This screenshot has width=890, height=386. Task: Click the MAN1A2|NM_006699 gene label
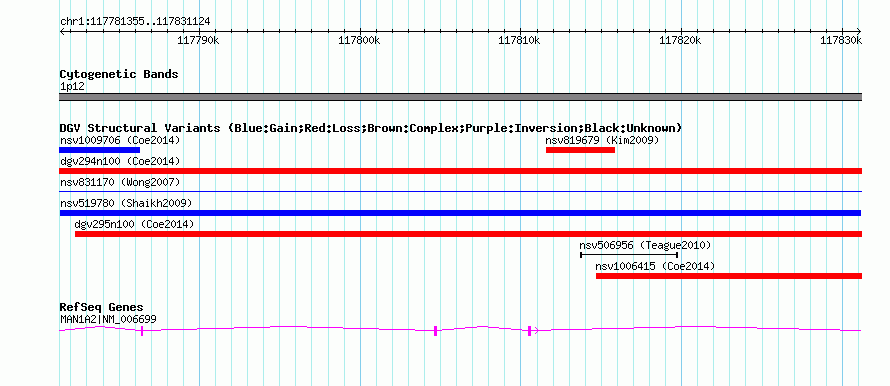[x=108, y=320]
